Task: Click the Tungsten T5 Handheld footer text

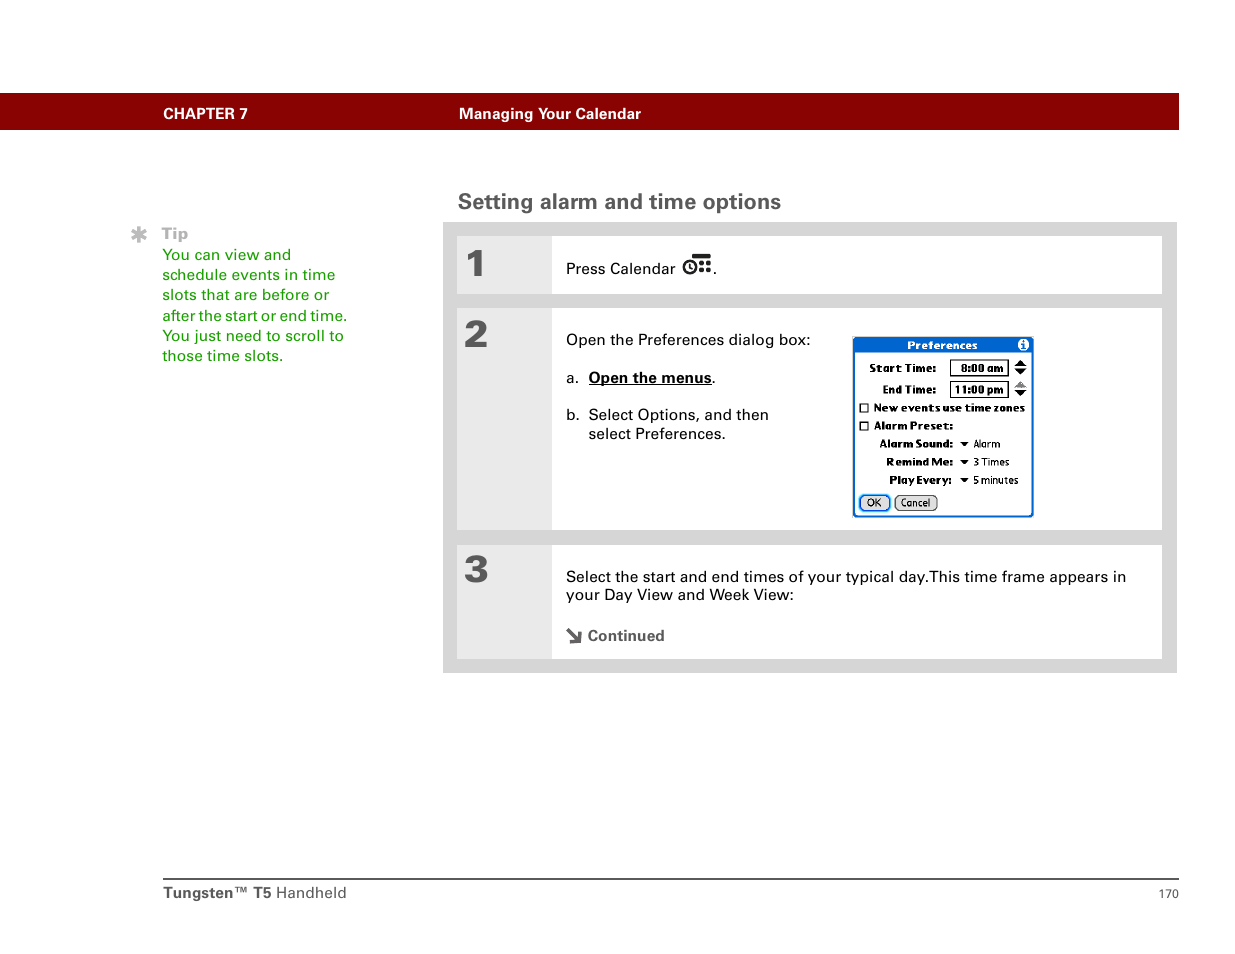Action: point(255,893)
